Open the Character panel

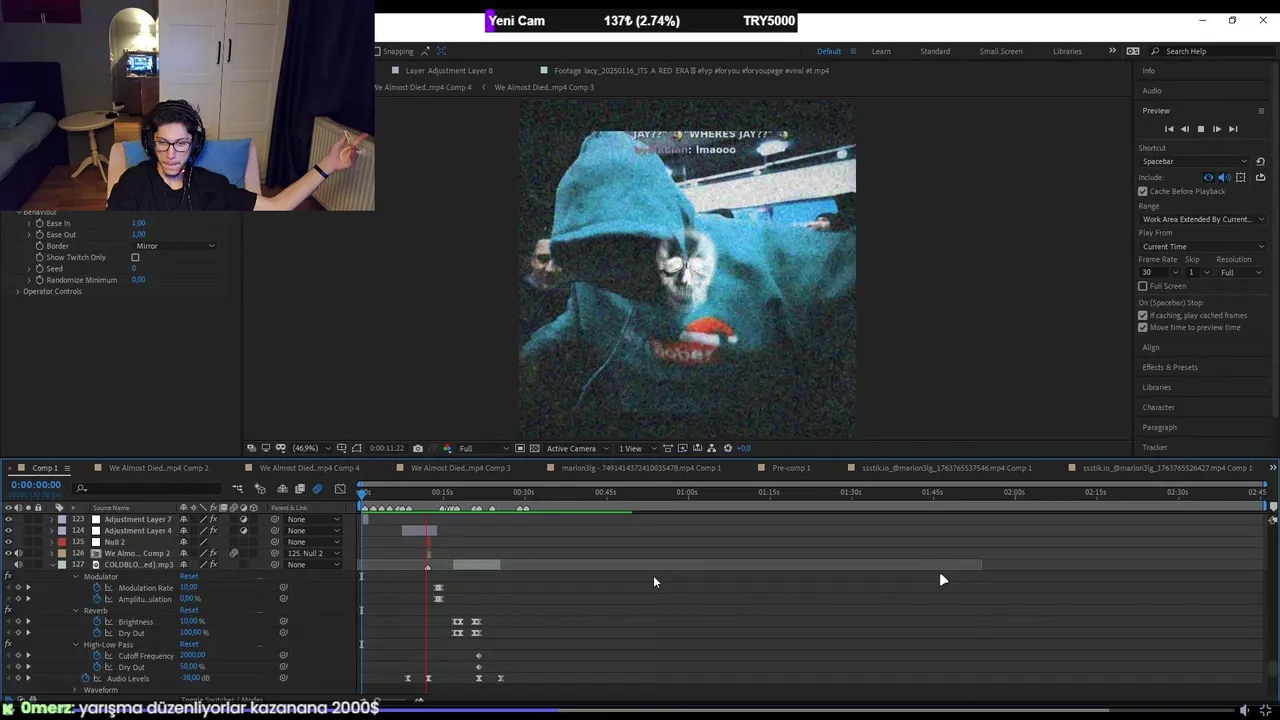pos(1159,407)
